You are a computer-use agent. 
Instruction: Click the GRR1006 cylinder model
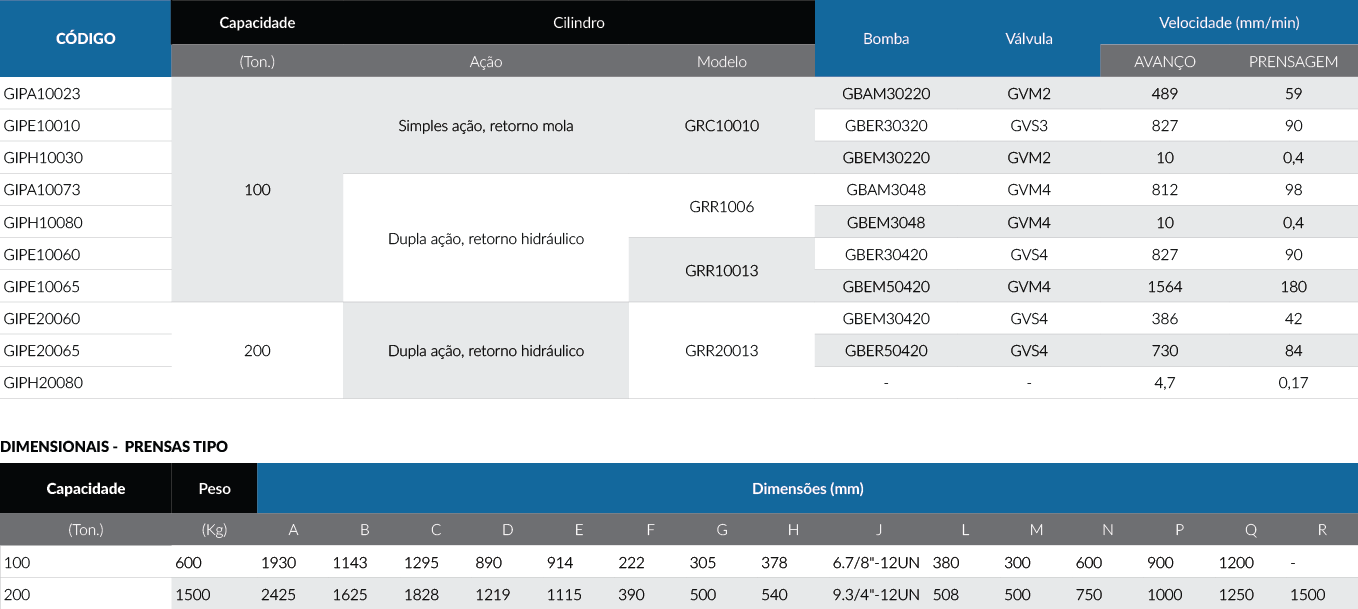pos(721,207)
